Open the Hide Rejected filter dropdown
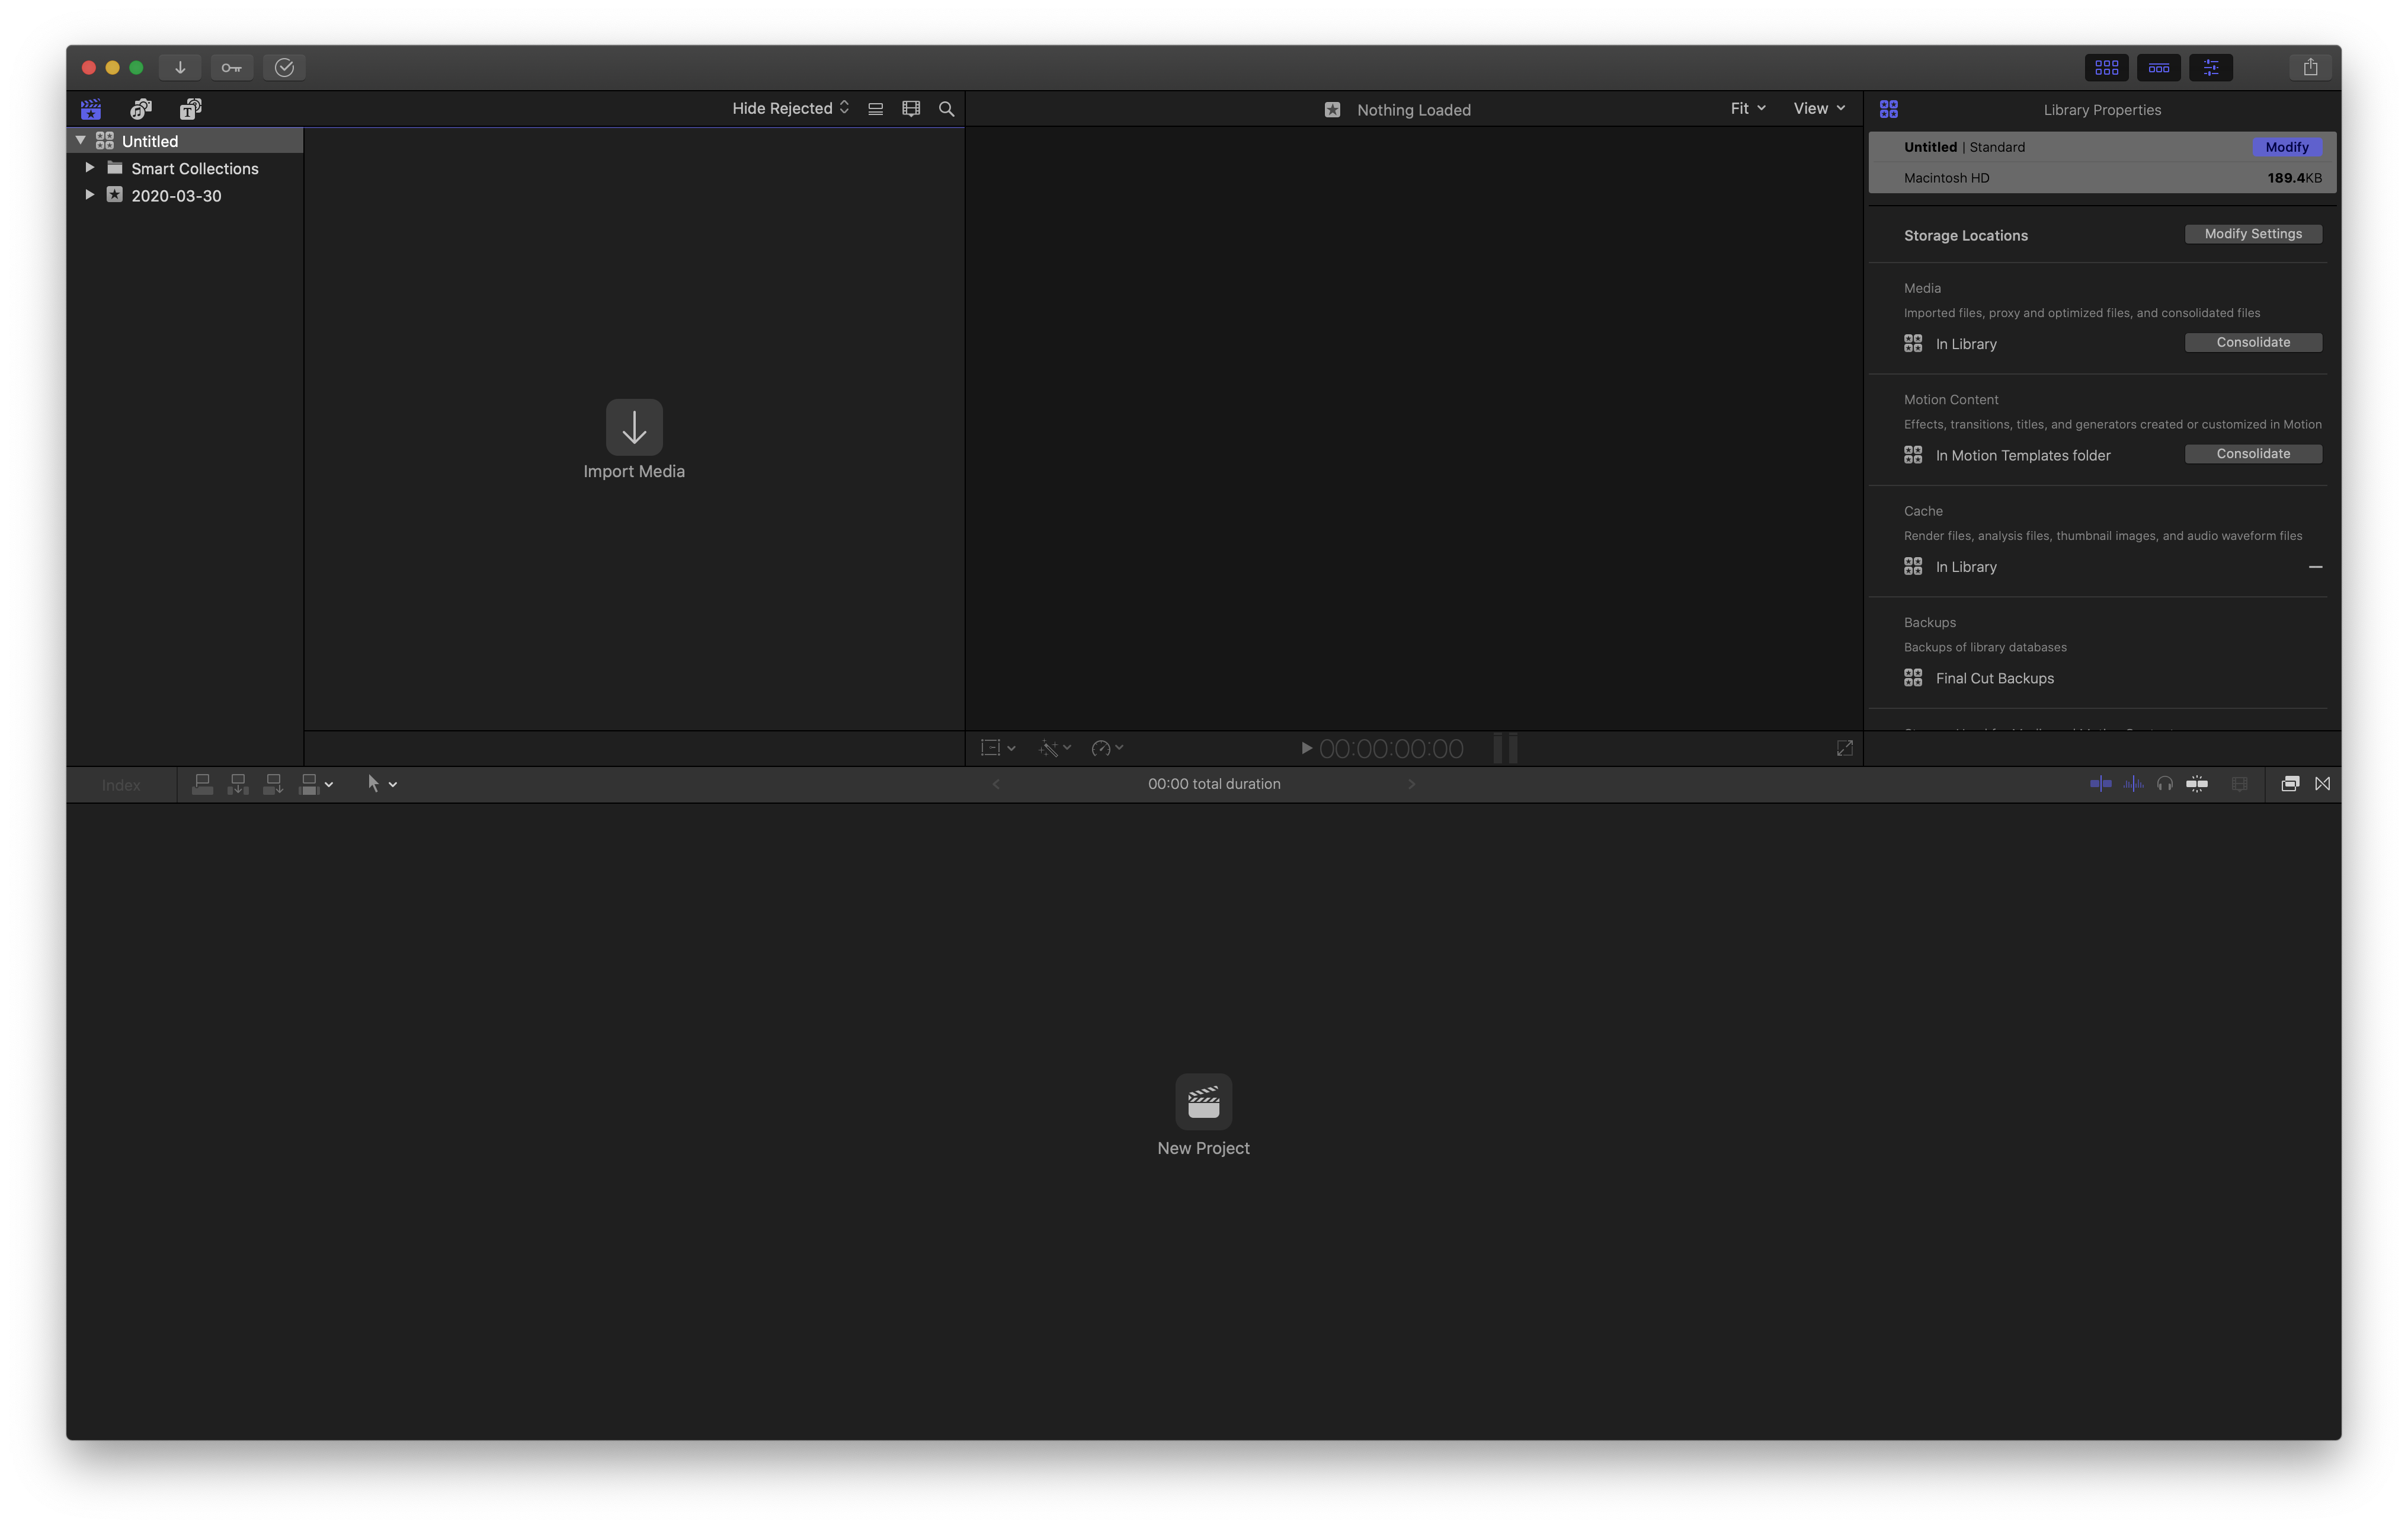2408x1528 pixels. point(790,108)
